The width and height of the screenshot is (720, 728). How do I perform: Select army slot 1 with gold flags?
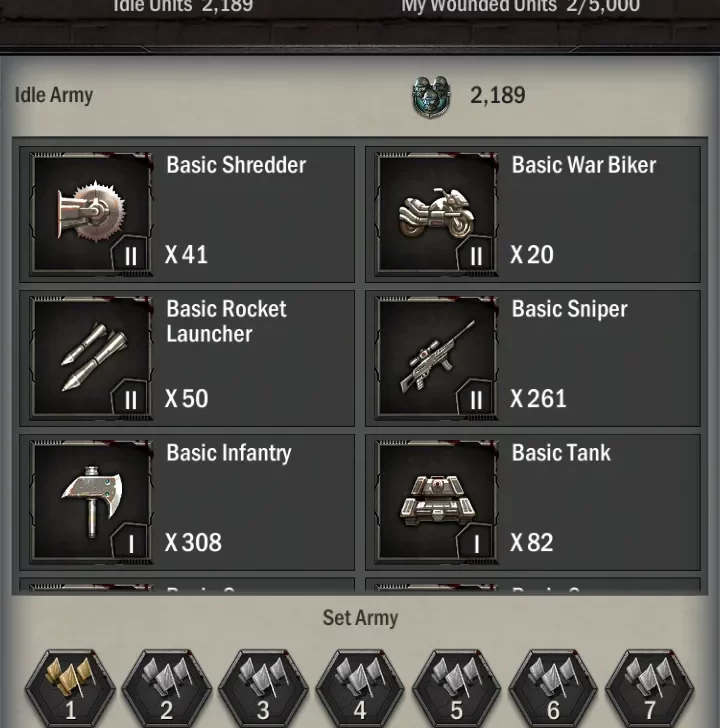70,688
